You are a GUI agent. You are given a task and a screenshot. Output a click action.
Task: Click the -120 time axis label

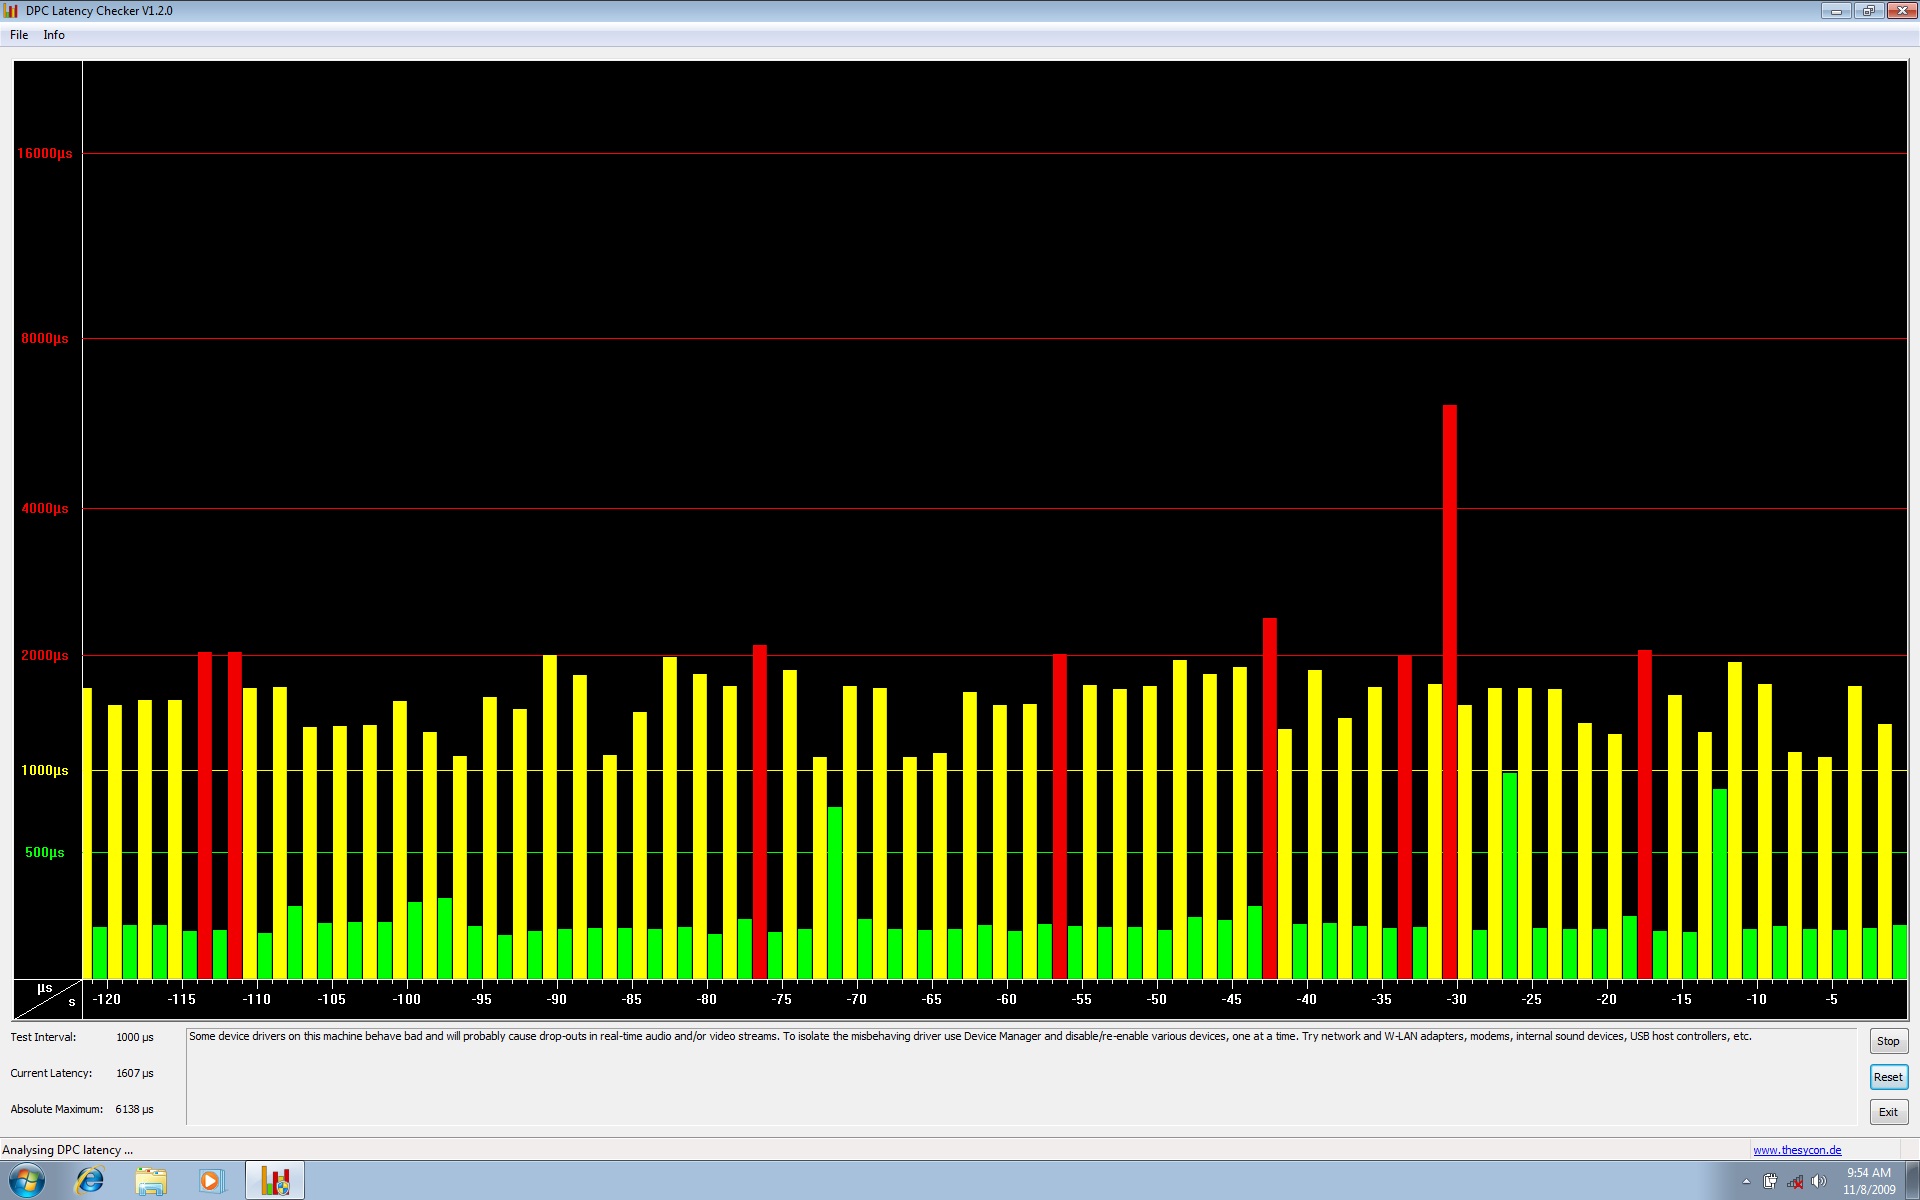coord(106,999)
